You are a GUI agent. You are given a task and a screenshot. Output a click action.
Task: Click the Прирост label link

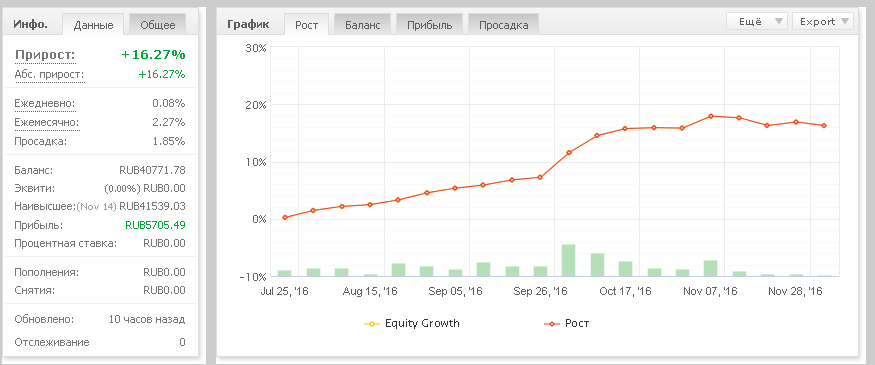coord(45,55)
